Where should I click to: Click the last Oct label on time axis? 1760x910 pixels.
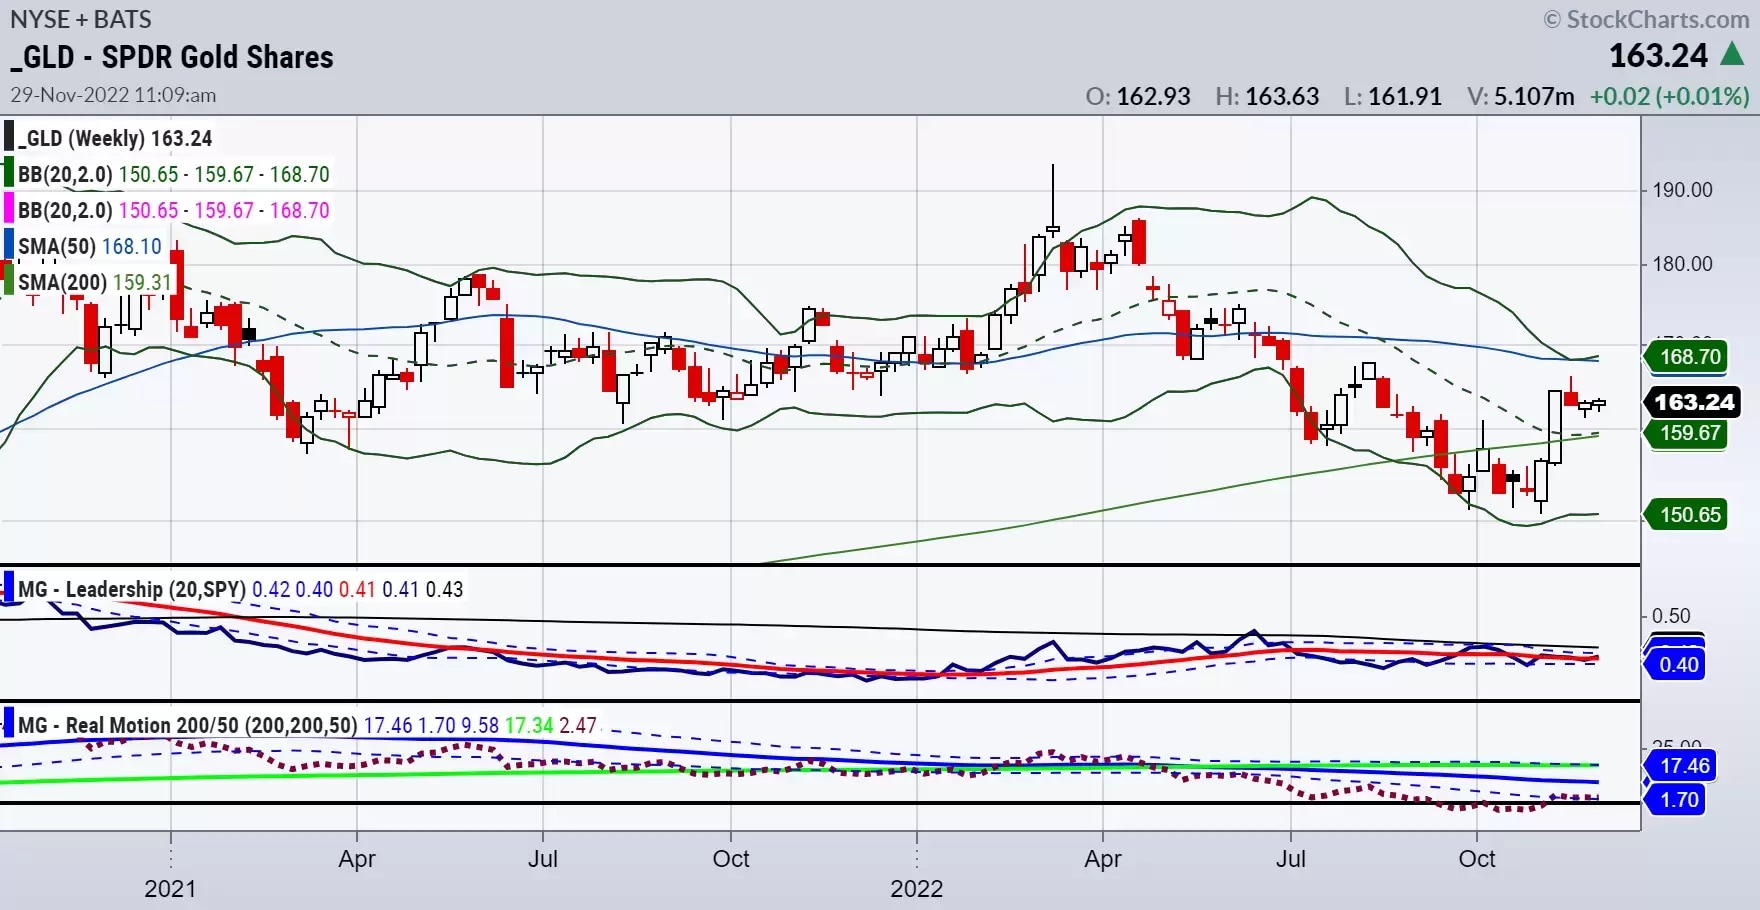point(1477,859)
